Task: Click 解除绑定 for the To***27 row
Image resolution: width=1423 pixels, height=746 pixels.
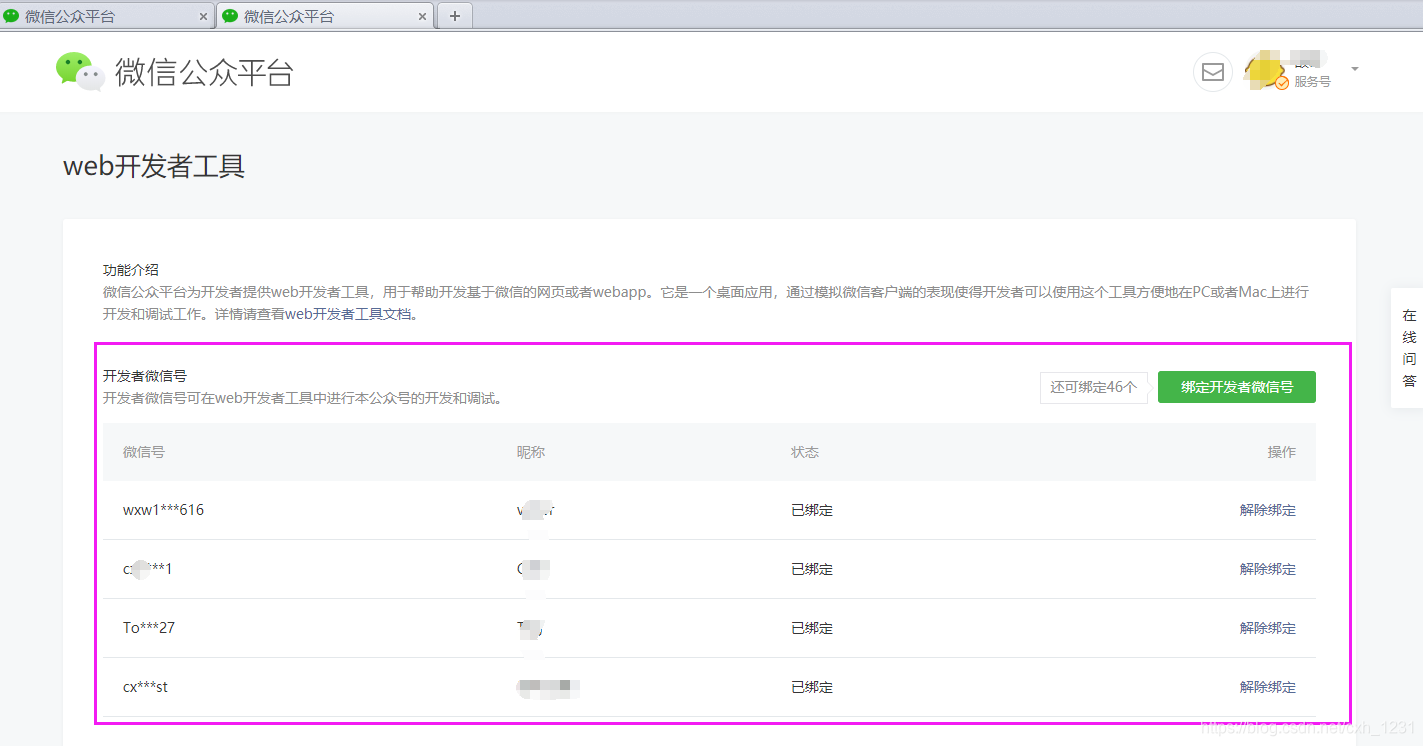Action: coord(1267,628)
